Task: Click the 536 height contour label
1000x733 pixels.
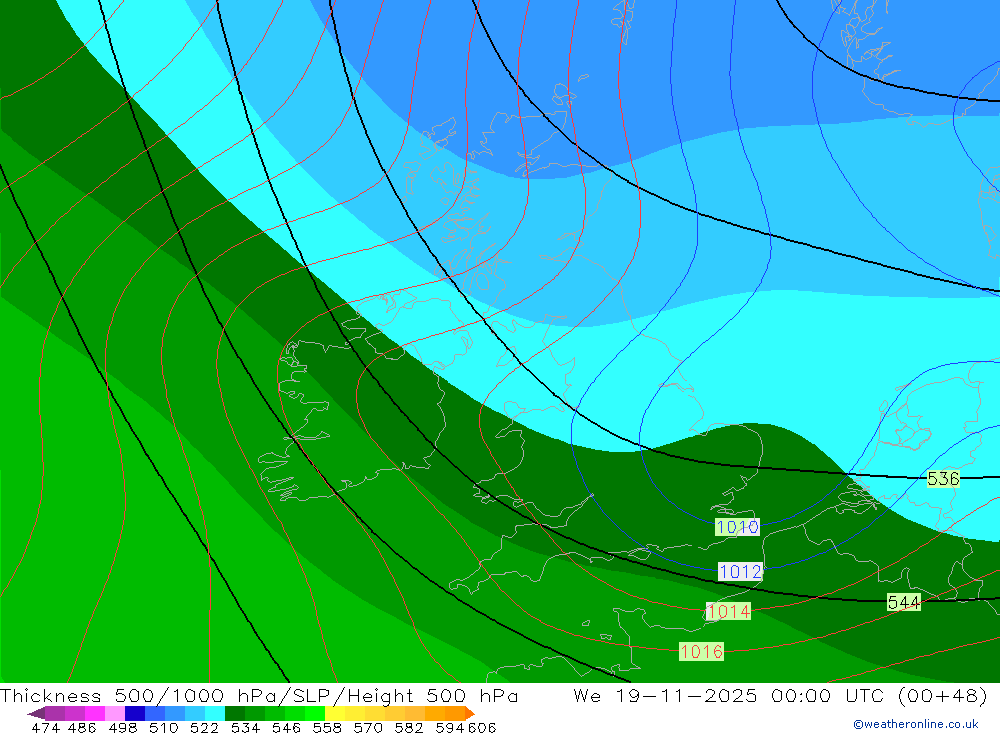Action: click(943, 478)
